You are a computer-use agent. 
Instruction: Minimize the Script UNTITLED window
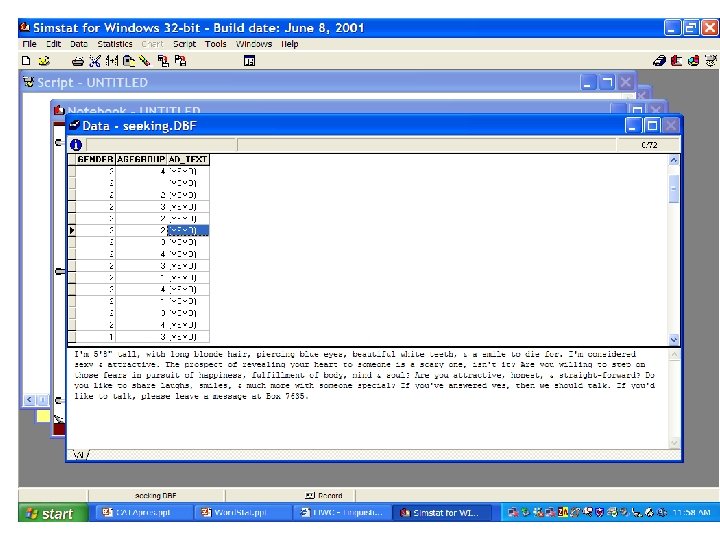coord(588,83)
